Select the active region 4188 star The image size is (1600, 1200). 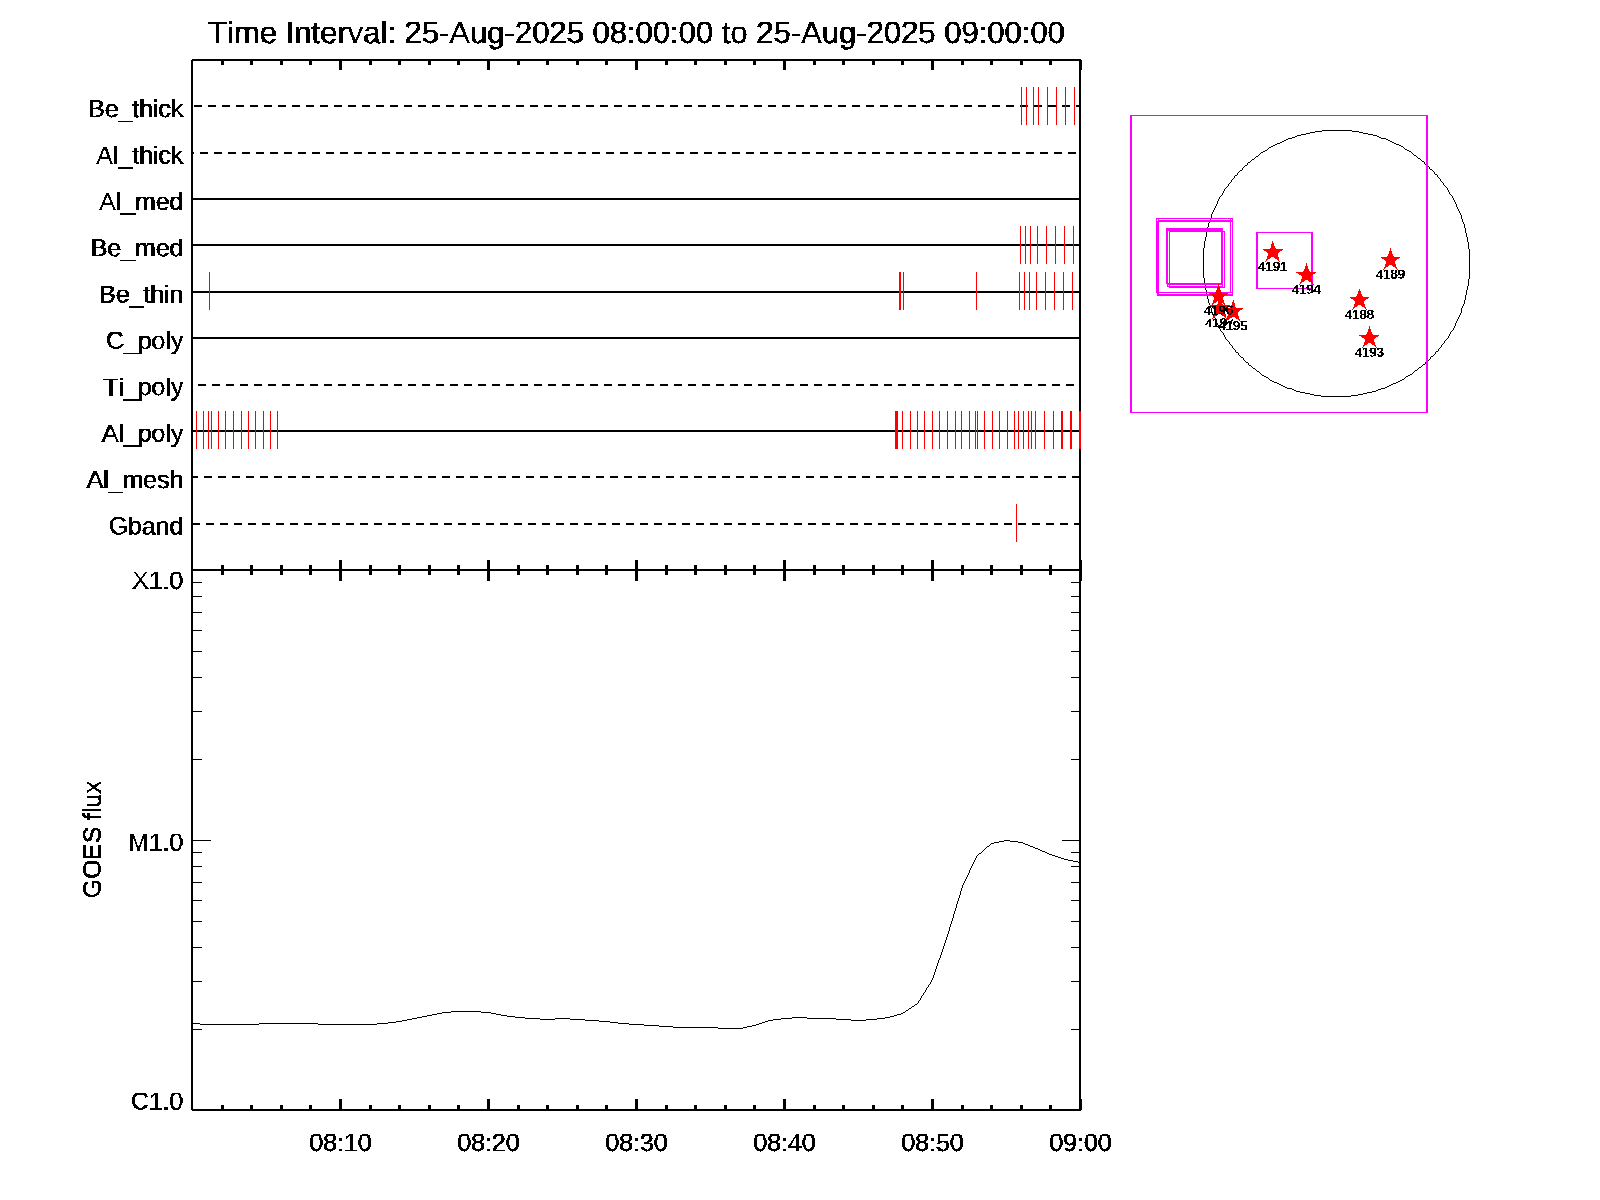pos(1359,300)
